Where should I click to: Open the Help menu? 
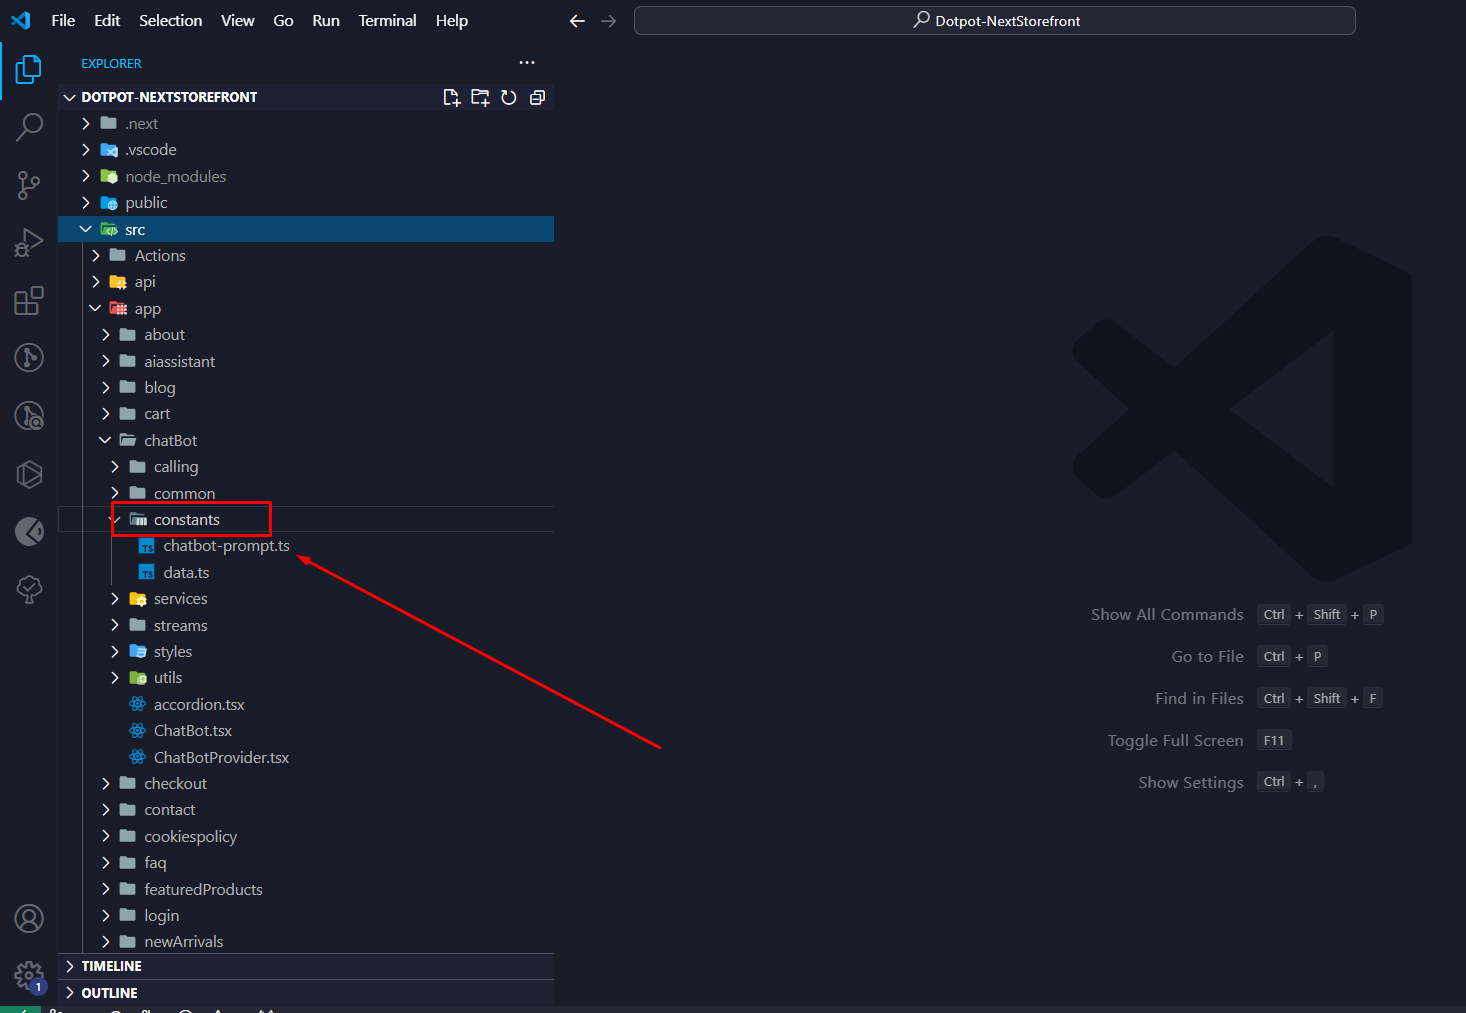pyautogui.click(x=452, y=20)
